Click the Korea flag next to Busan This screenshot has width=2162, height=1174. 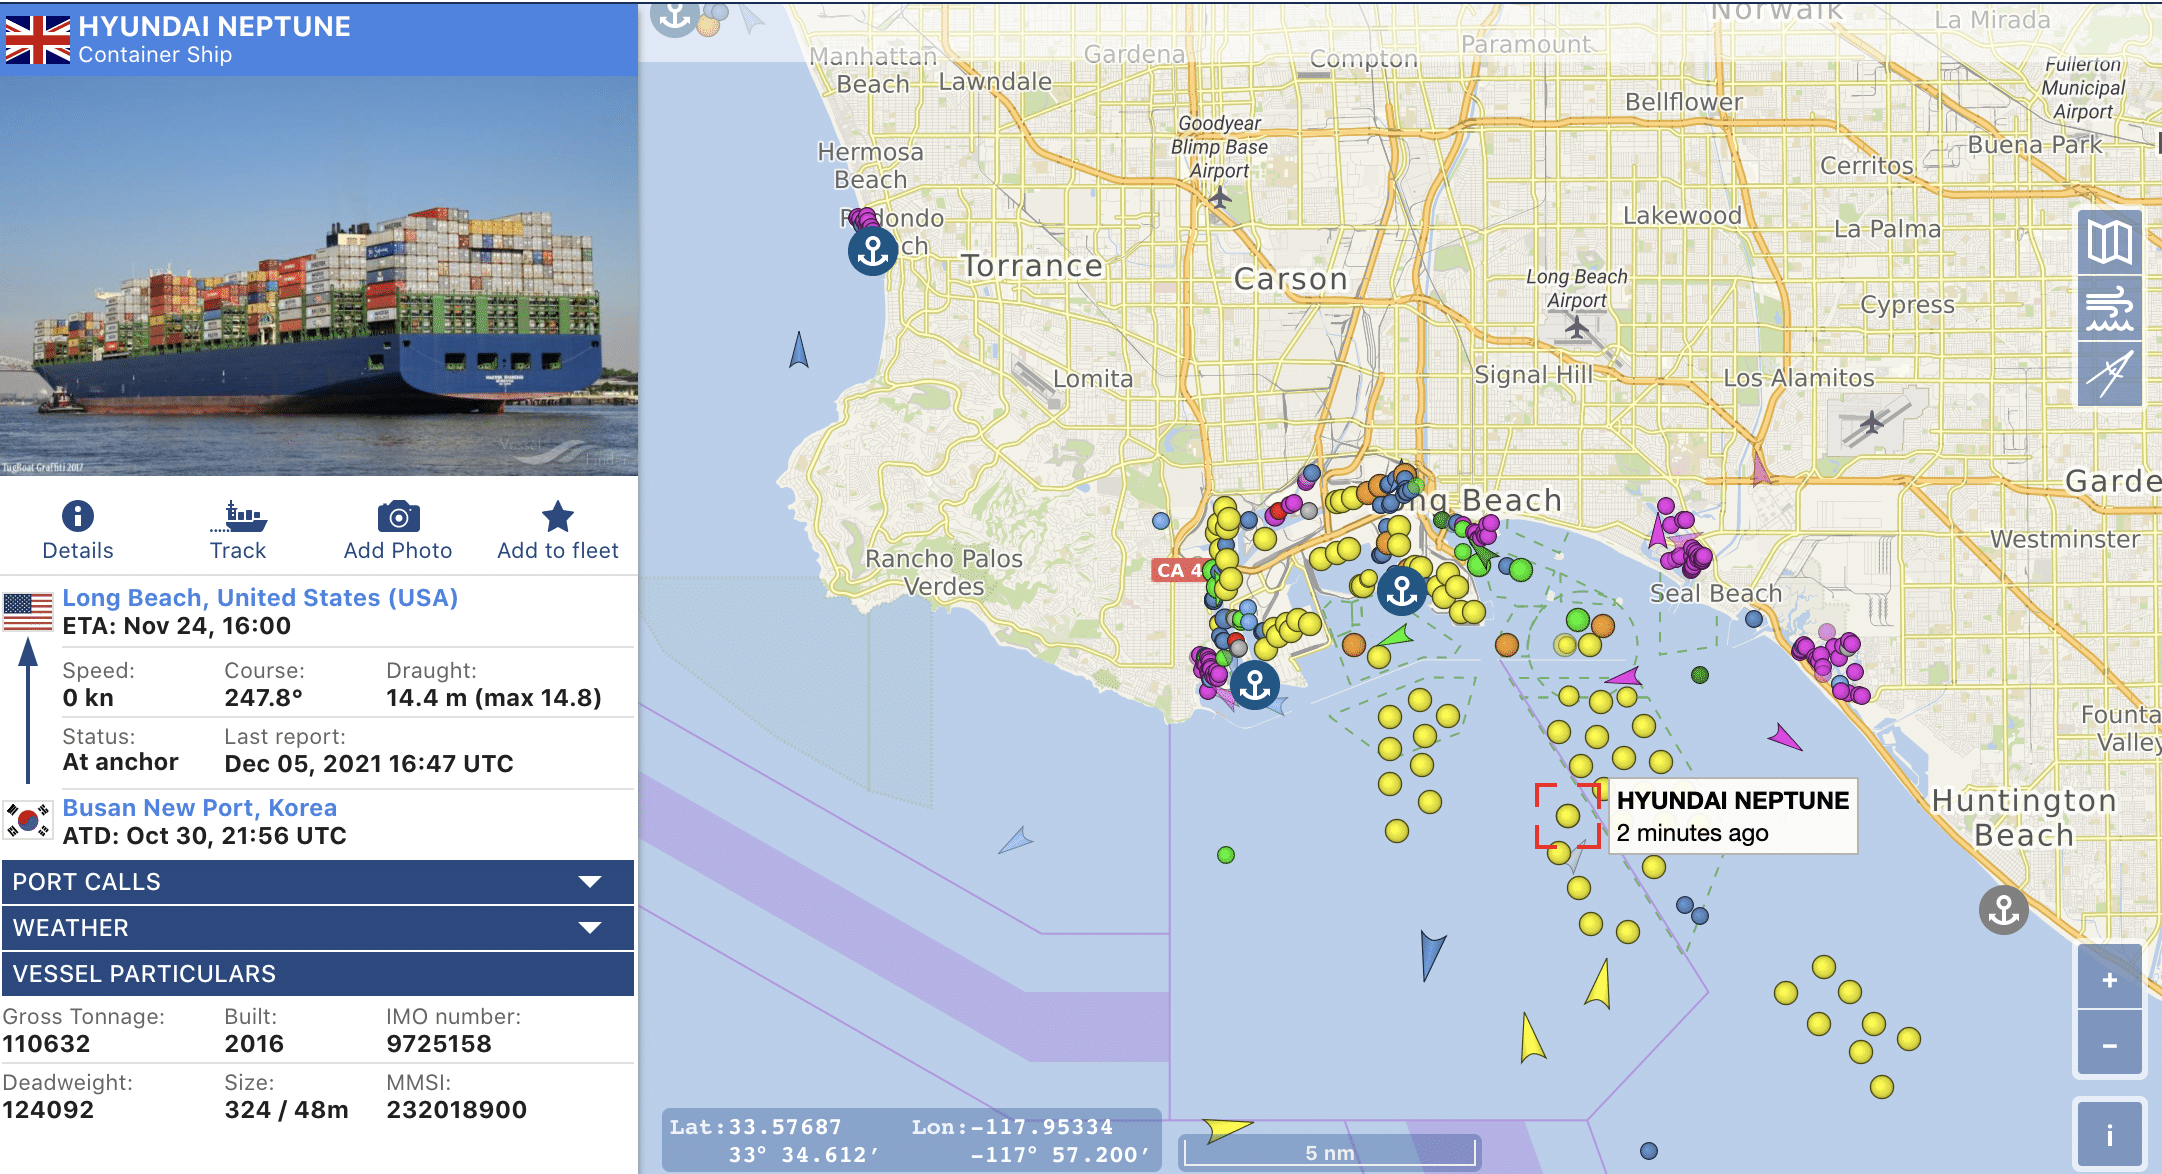click(28, 820)
